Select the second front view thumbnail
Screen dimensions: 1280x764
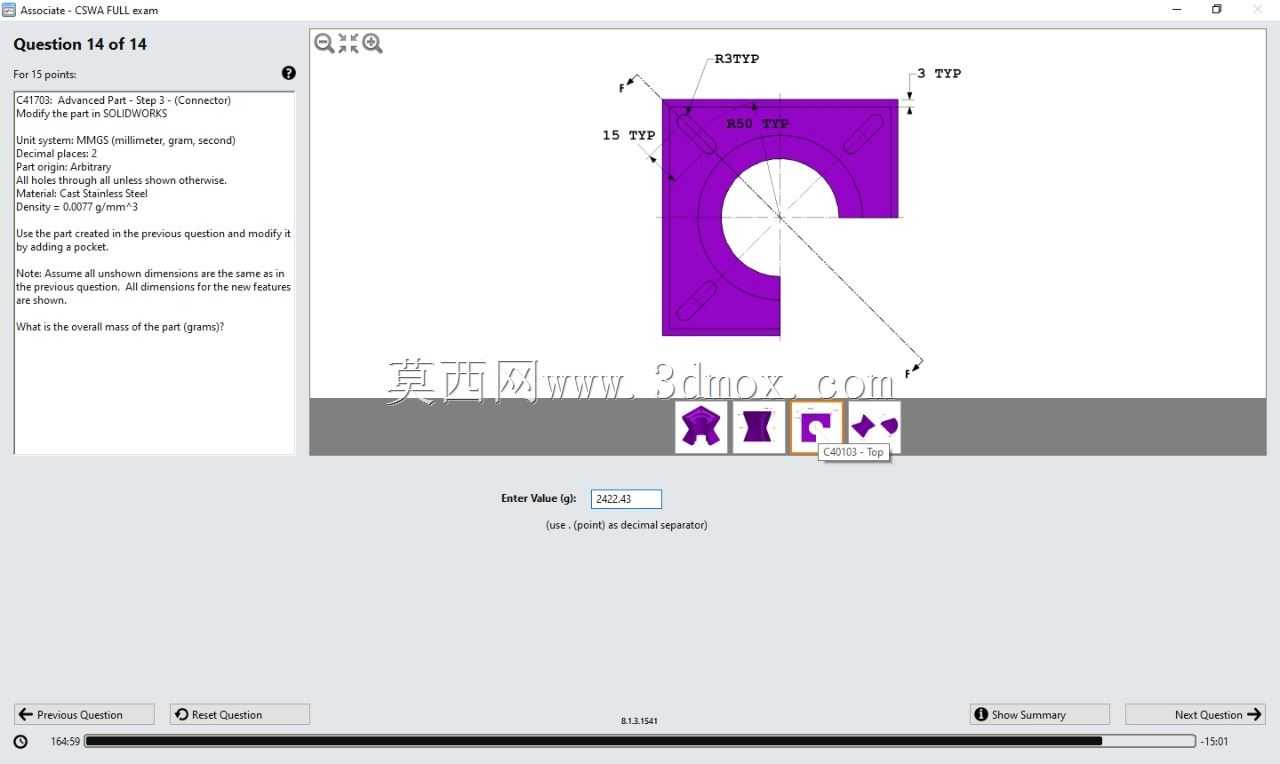(x=759, y=427)
